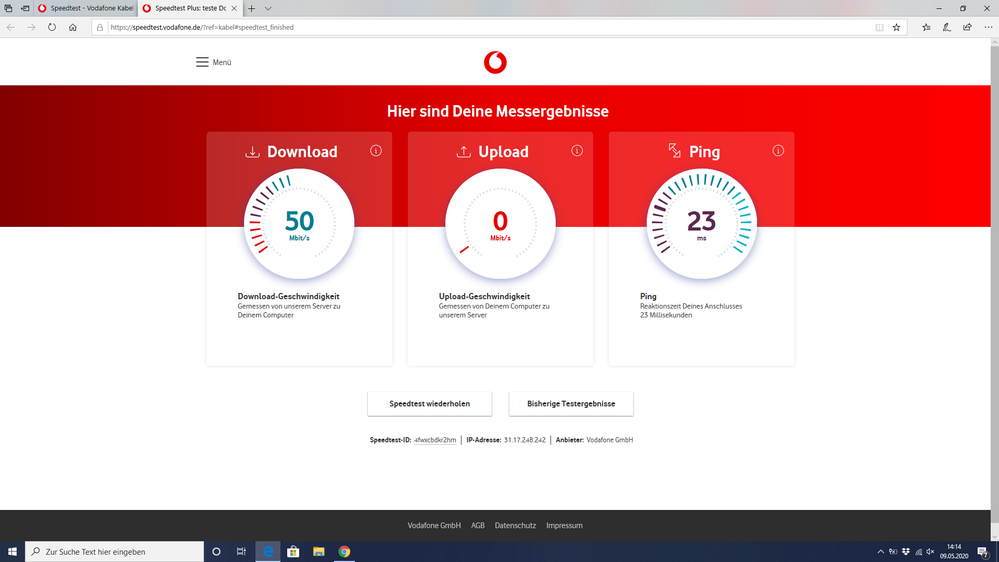999x562 pixels.
Task: Click the Ping arrows icon
Action: tap(675, 151)
